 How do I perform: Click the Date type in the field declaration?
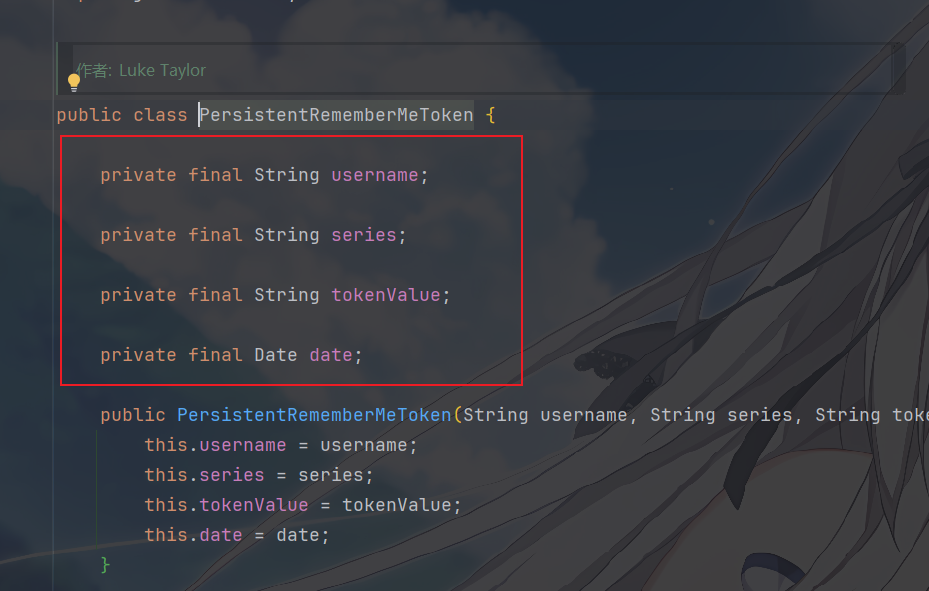(x=275, y=355)
